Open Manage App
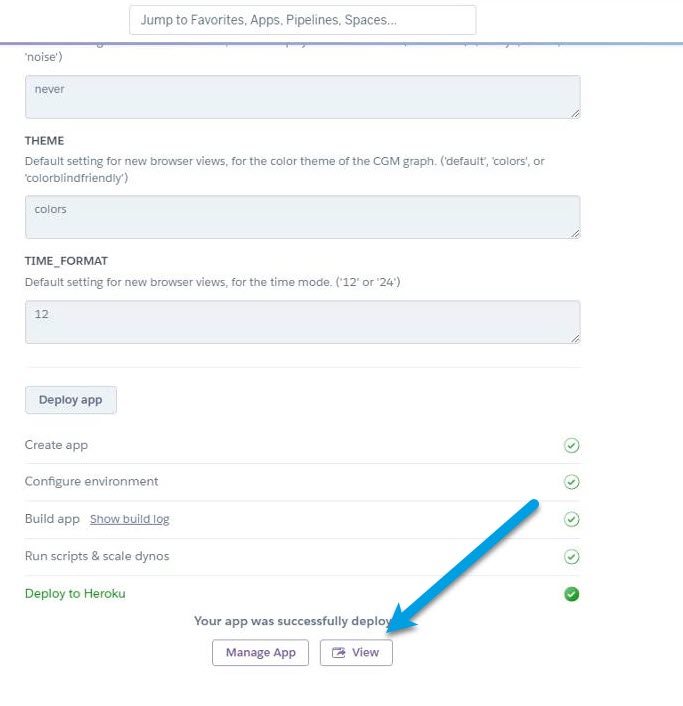This screenshot has height=706, width=683. [260, 652]
